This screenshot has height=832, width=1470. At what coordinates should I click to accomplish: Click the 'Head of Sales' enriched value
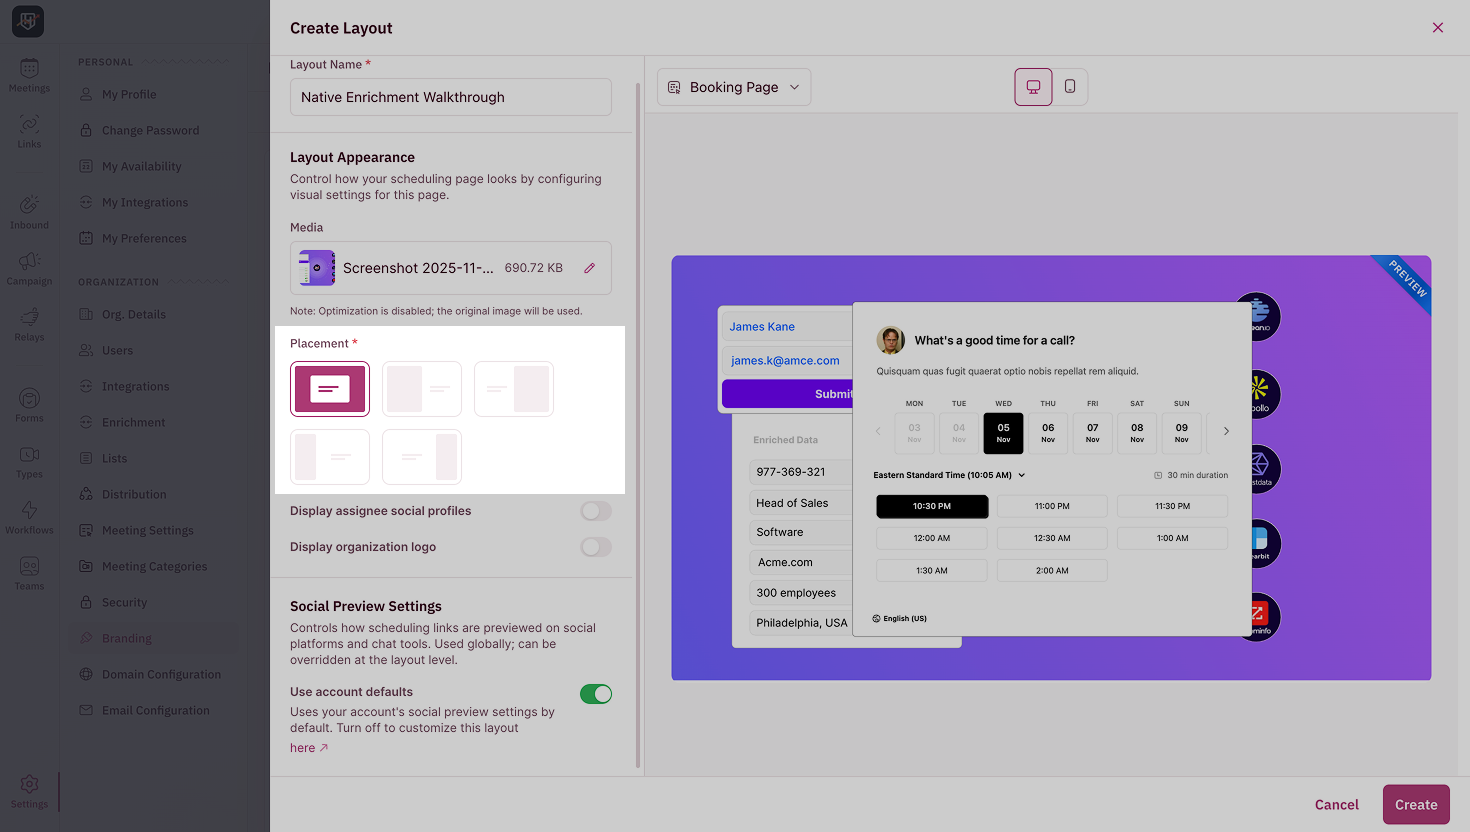click(x=800, y=503)
